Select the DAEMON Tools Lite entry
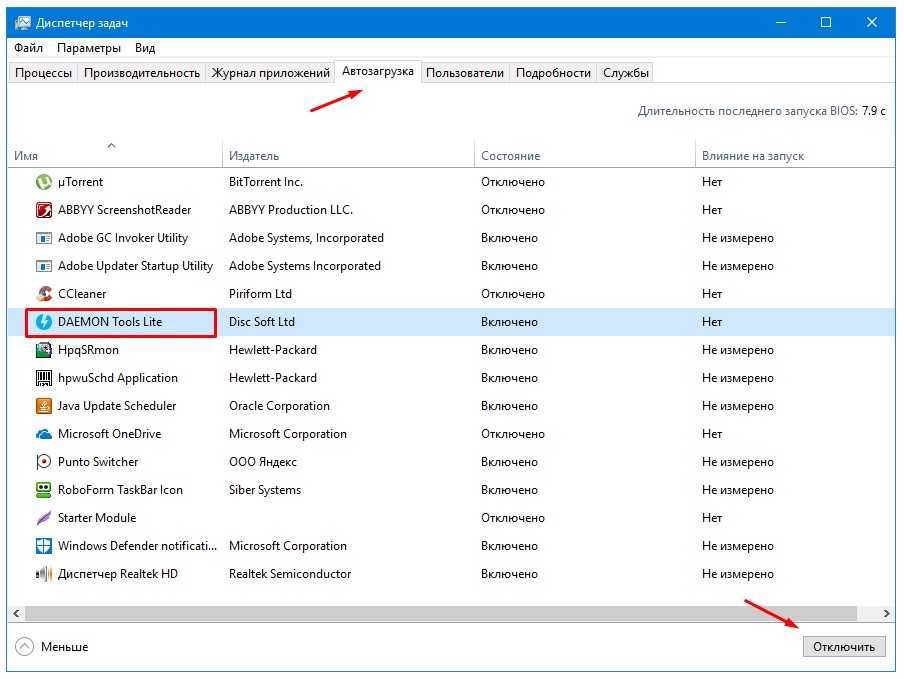The image size is (904, 679). point(110,322)
